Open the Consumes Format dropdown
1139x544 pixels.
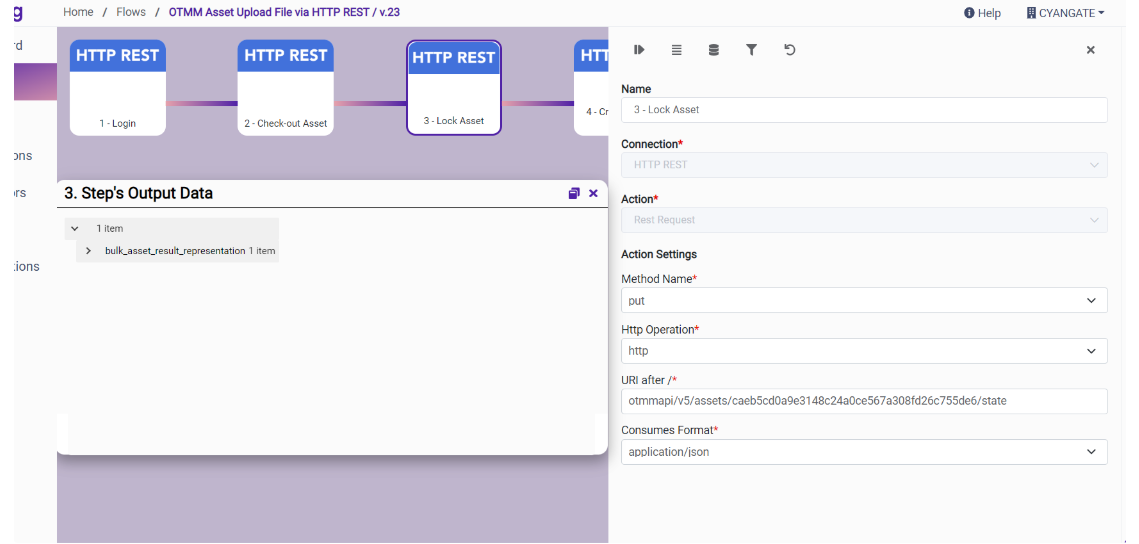coord(863,452)
